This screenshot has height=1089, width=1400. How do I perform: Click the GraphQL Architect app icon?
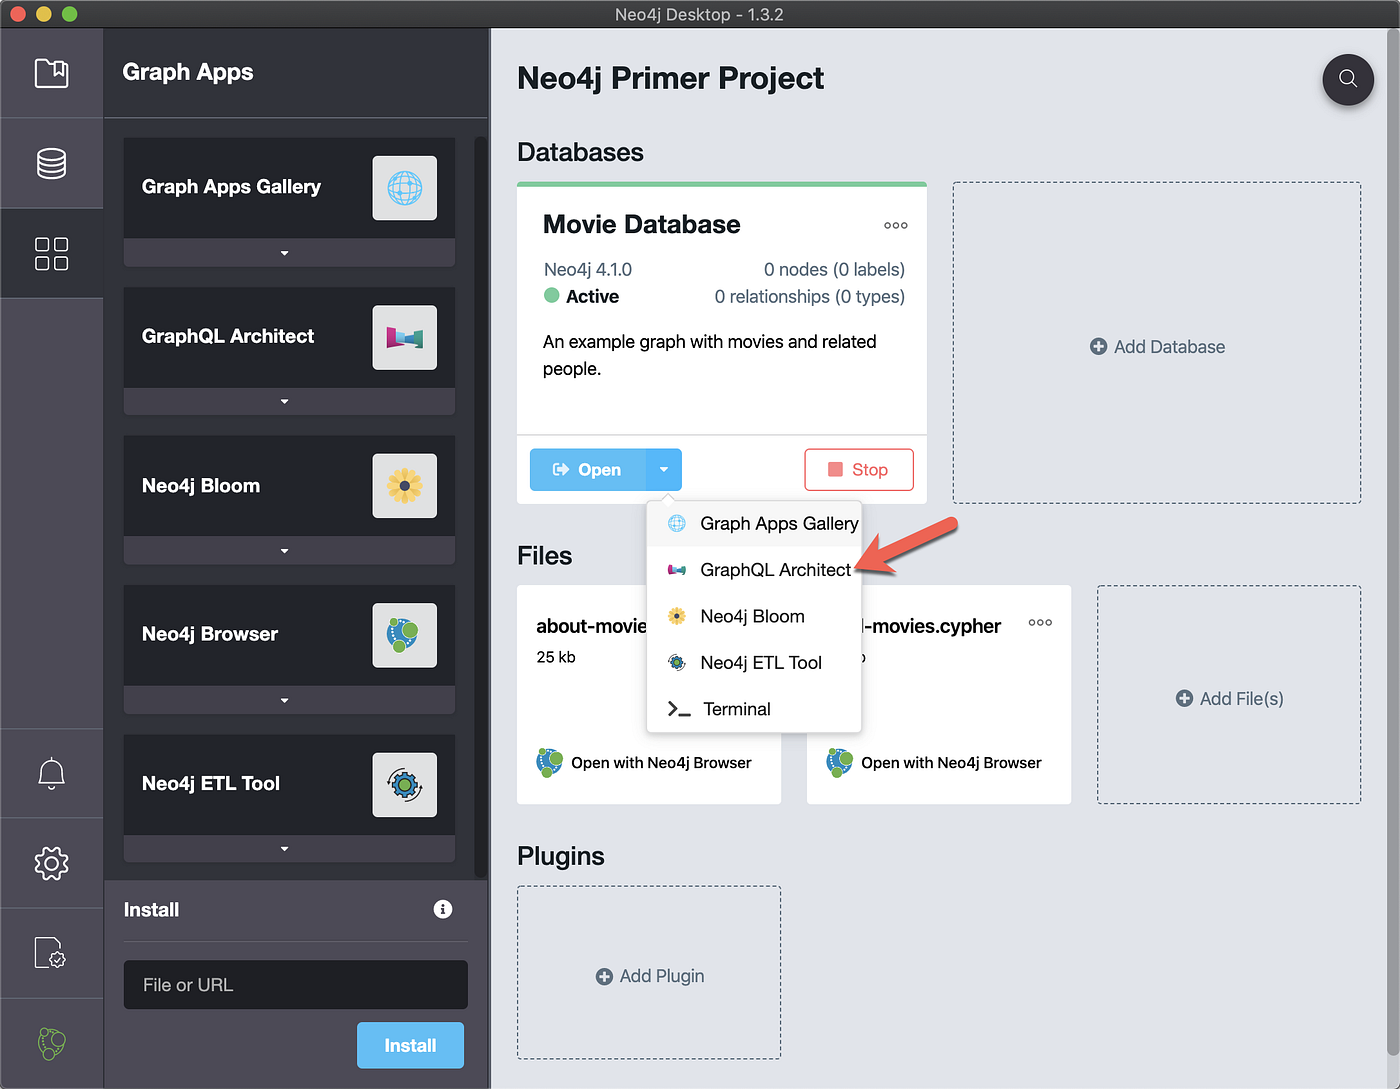pyautogui.click(x=405, y=337)
